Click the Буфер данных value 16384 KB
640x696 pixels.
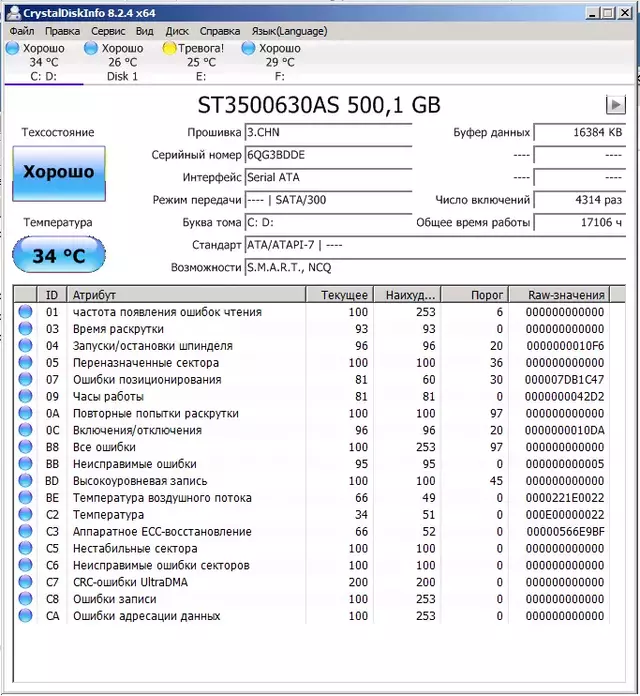coord(580,132)
